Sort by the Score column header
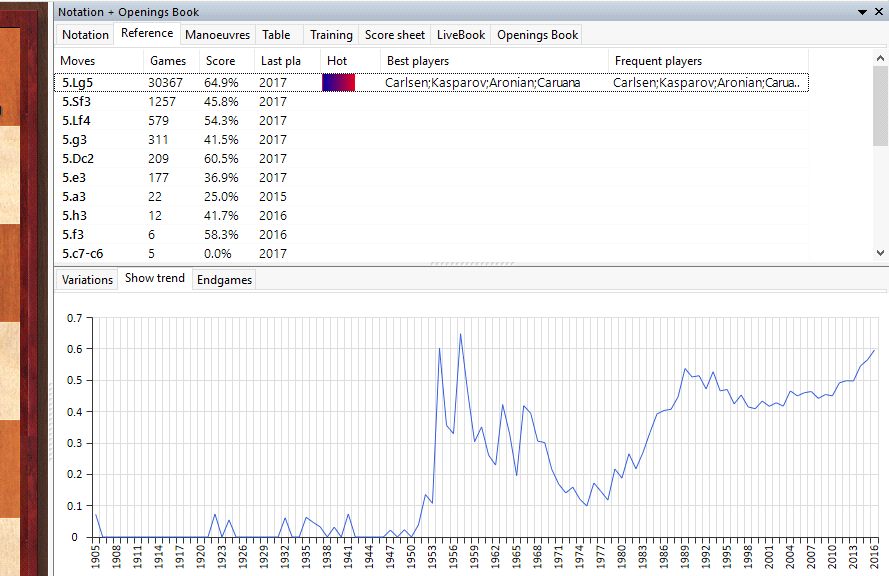Viewport: 889px width, 576px height. (x=221, y=62)
